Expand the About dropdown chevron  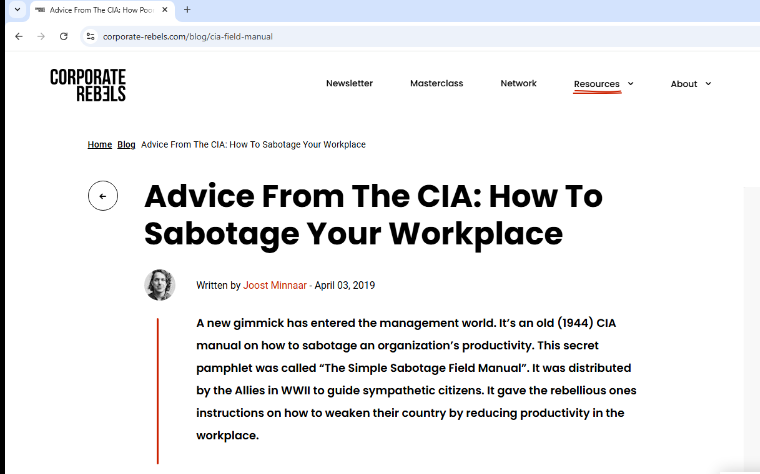click(x=708, y=83)
